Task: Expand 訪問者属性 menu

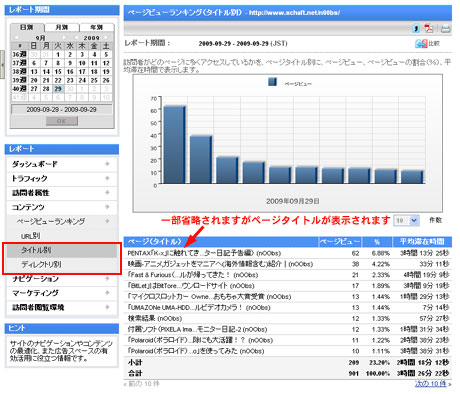Action: (62, 193)
